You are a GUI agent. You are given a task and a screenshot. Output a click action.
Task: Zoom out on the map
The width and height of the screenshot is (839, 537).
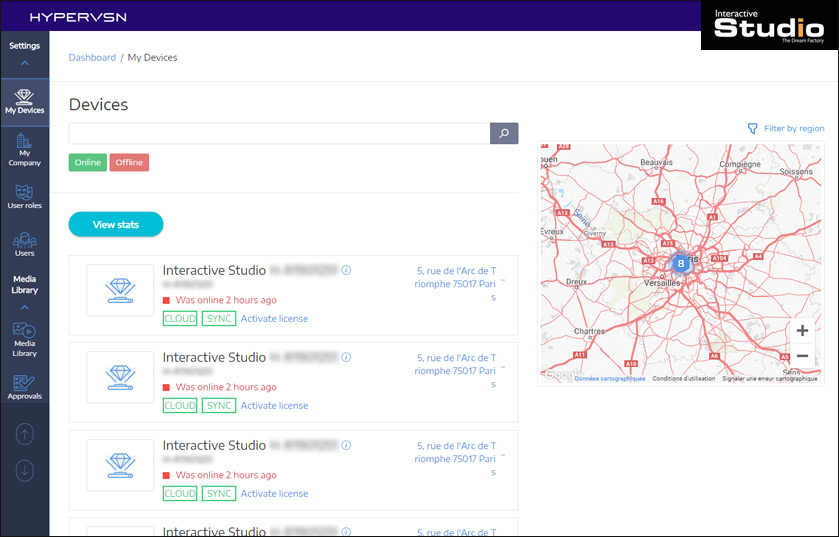click(x=802, y=356)
